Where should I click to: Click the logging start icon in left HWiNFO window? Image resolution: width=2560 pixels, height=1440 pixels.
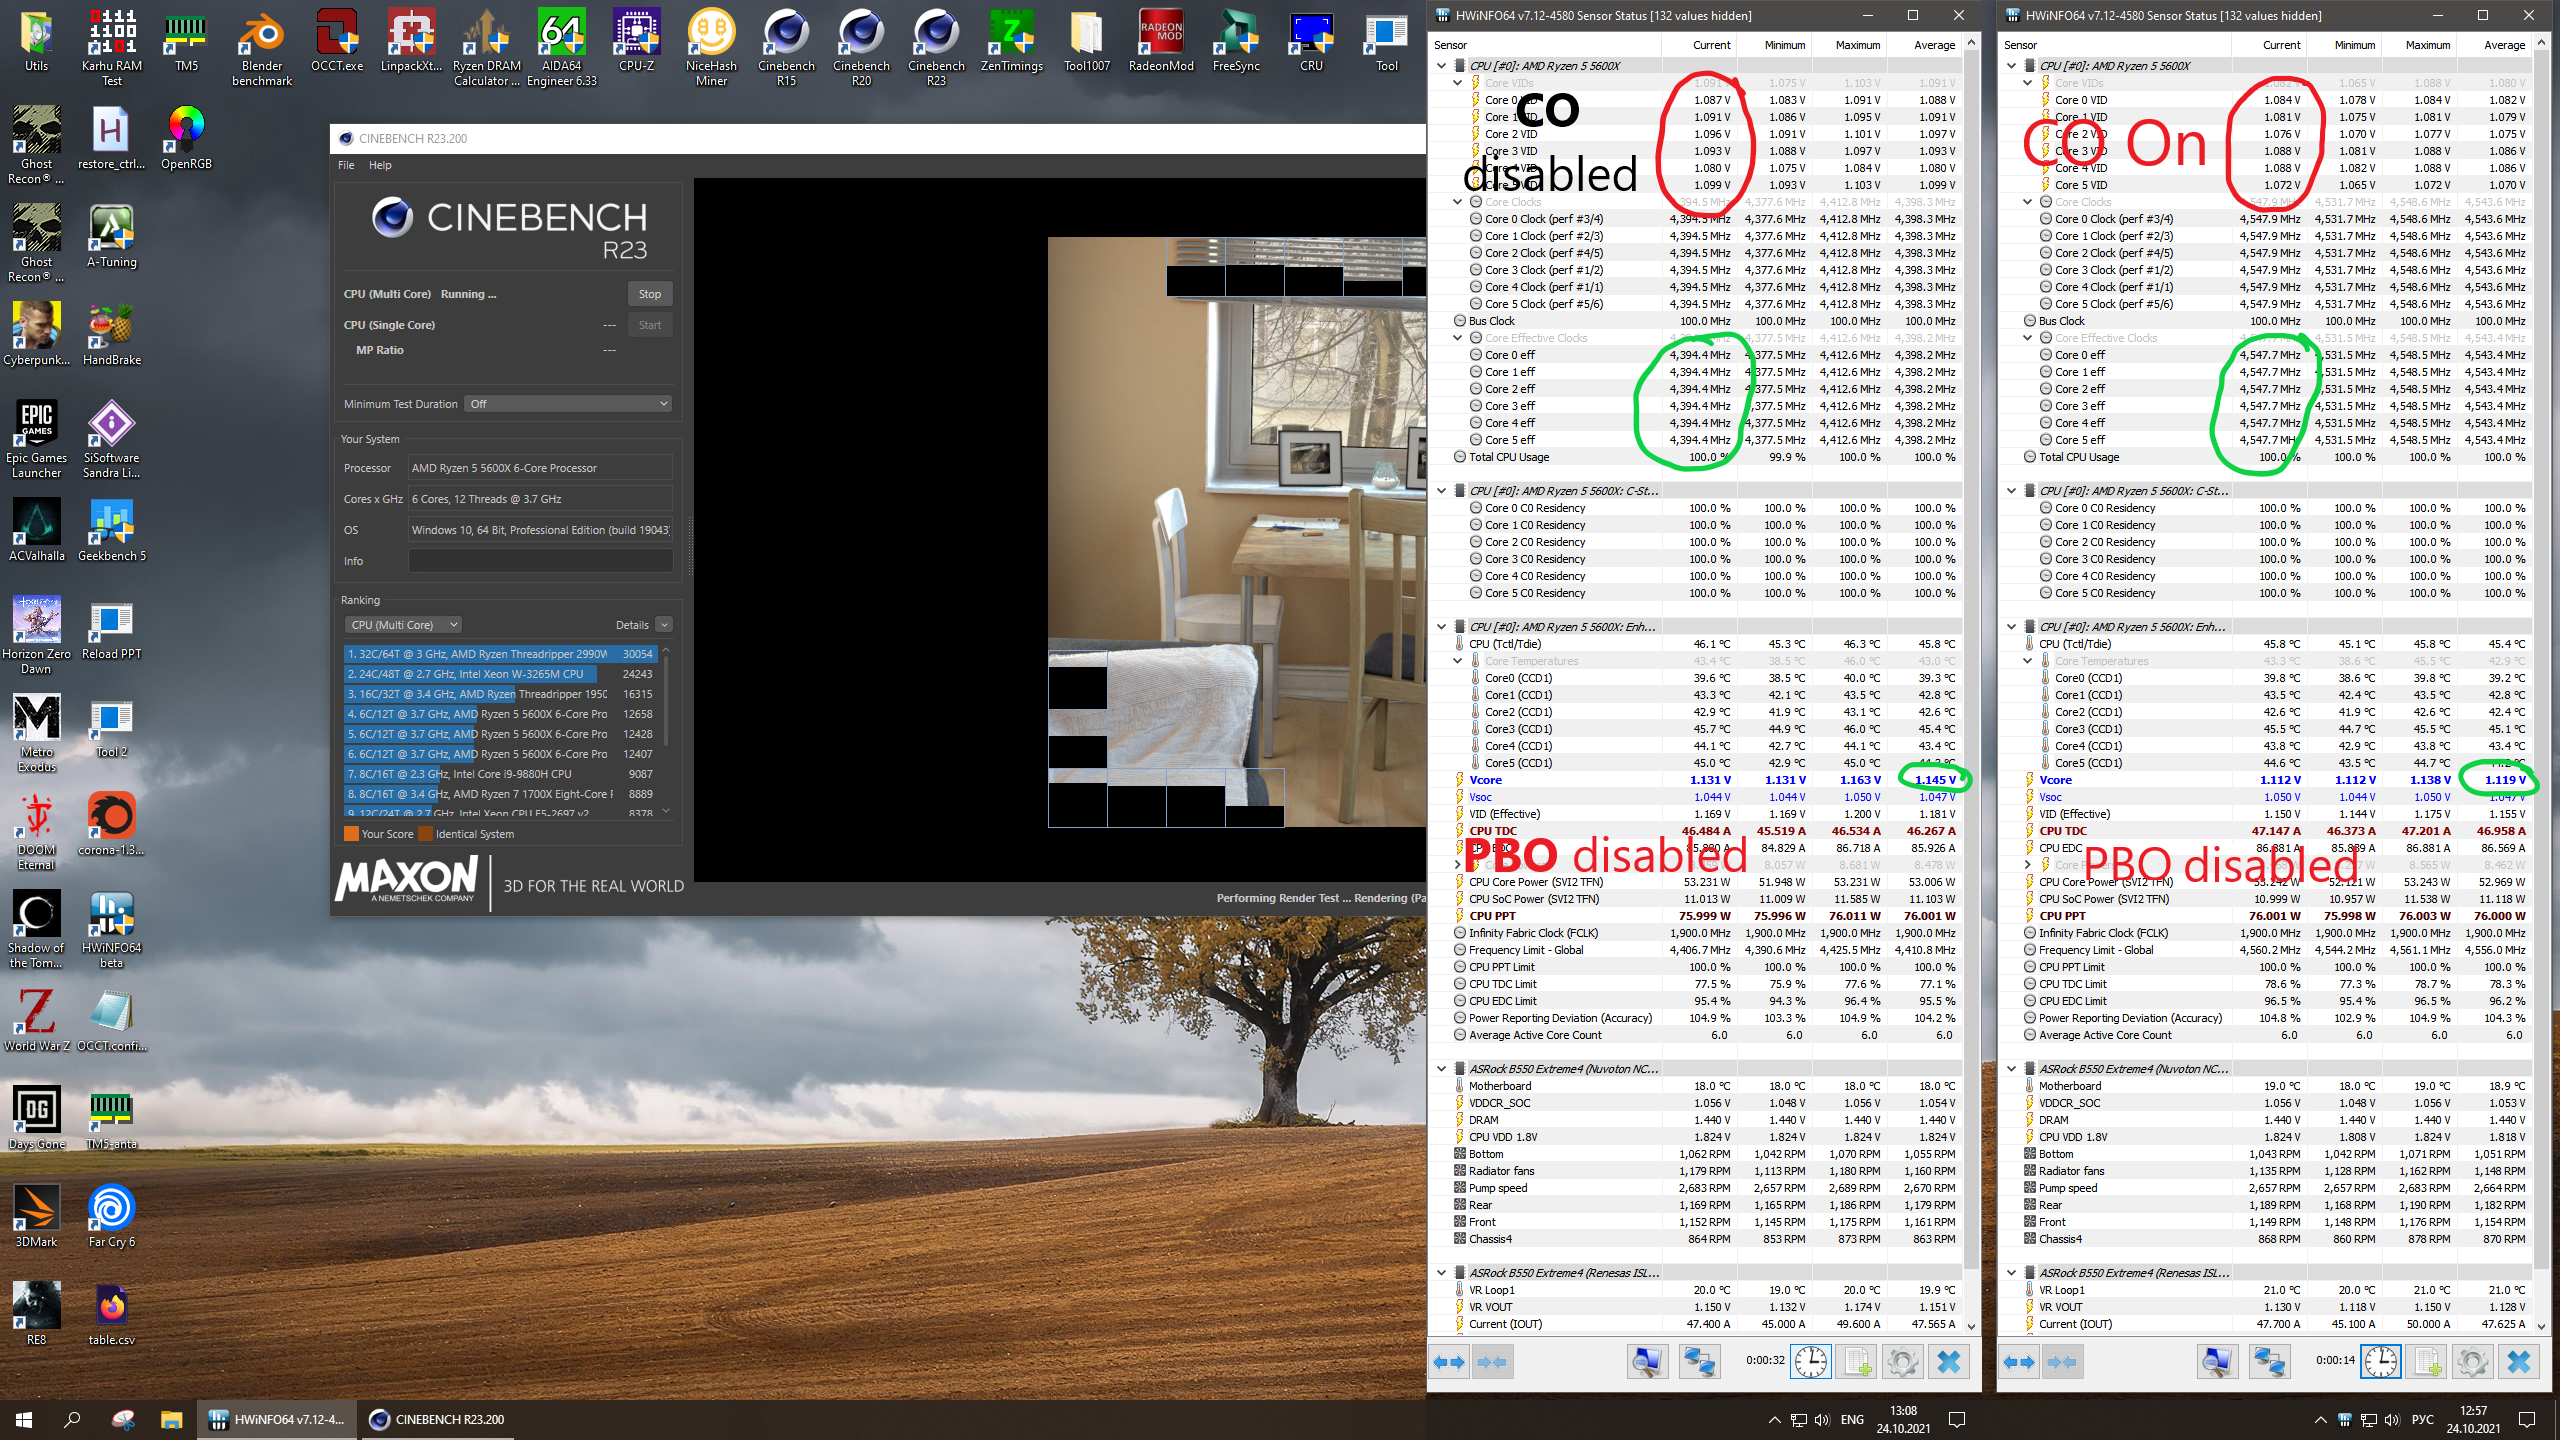[x=1857, y=1362]
